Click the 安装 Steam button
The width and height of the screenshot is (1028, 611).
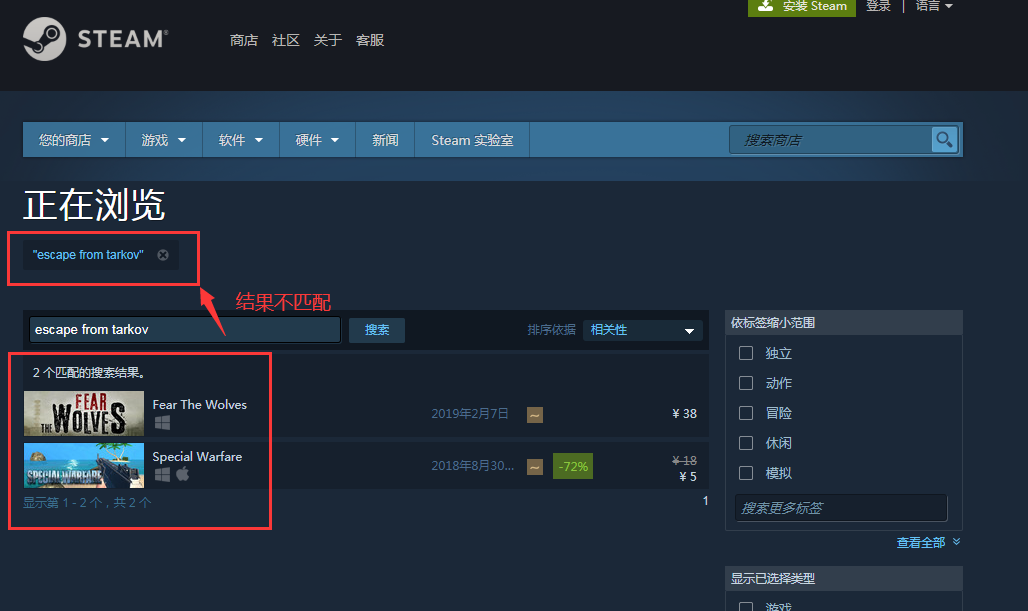coord(802,7)
